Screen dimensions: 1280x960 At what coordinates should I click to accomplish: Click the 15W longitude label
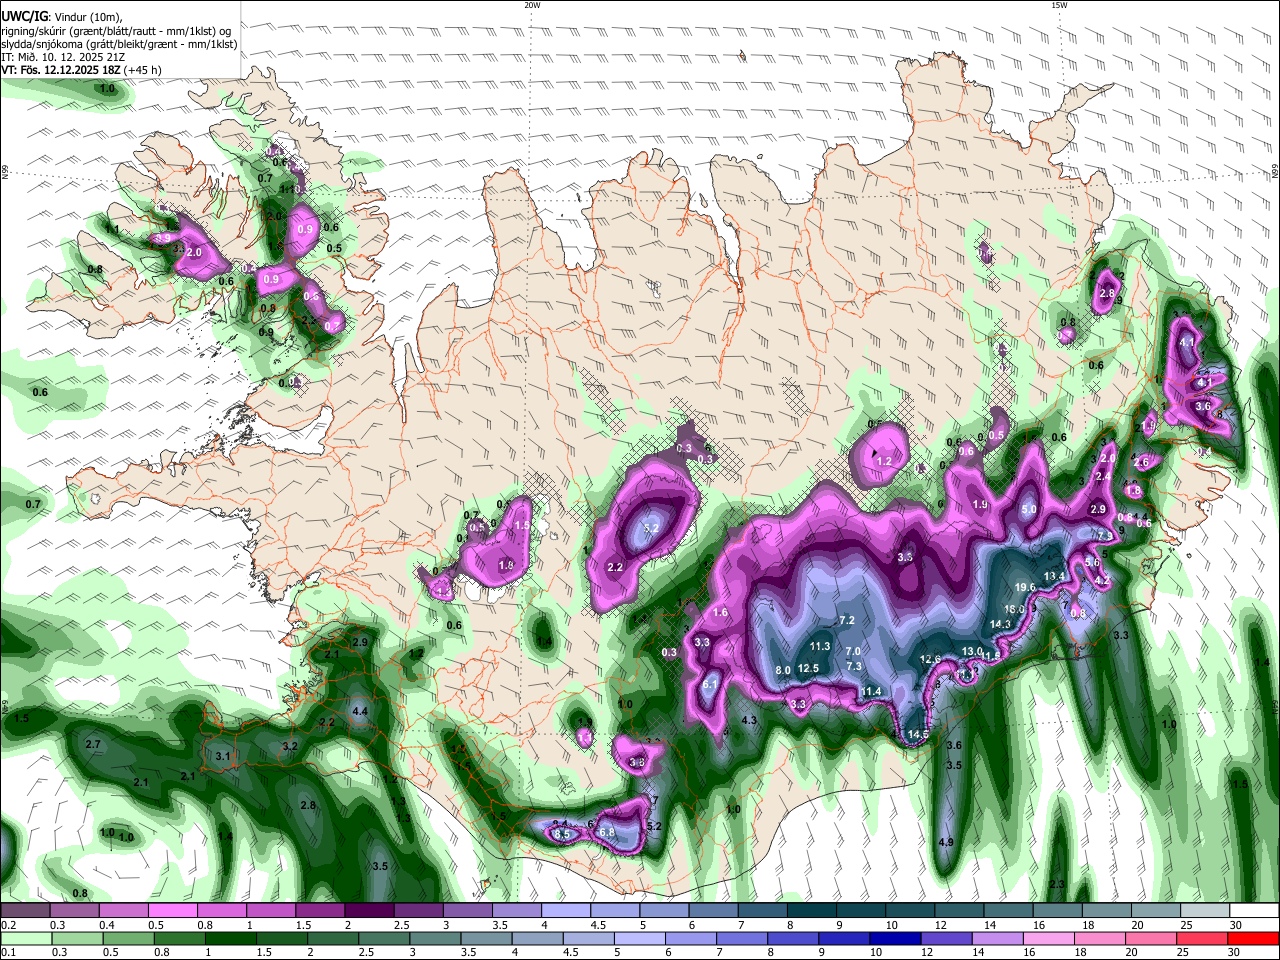pos(1059,5)
